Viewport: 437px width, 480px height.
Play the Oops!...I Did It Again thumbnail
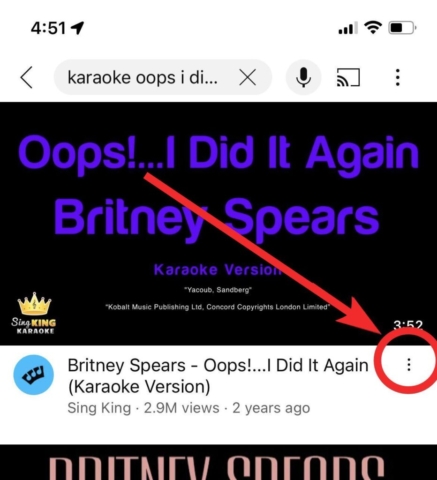(x=218, y=223)
